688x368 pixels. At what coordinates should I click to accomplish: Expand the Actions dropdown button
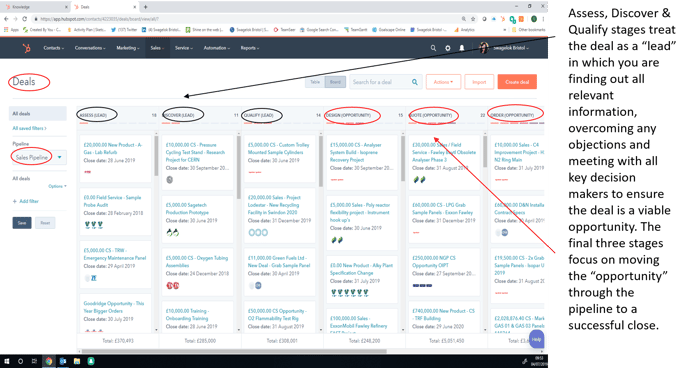pyautogui.click(x=443, y=82)
